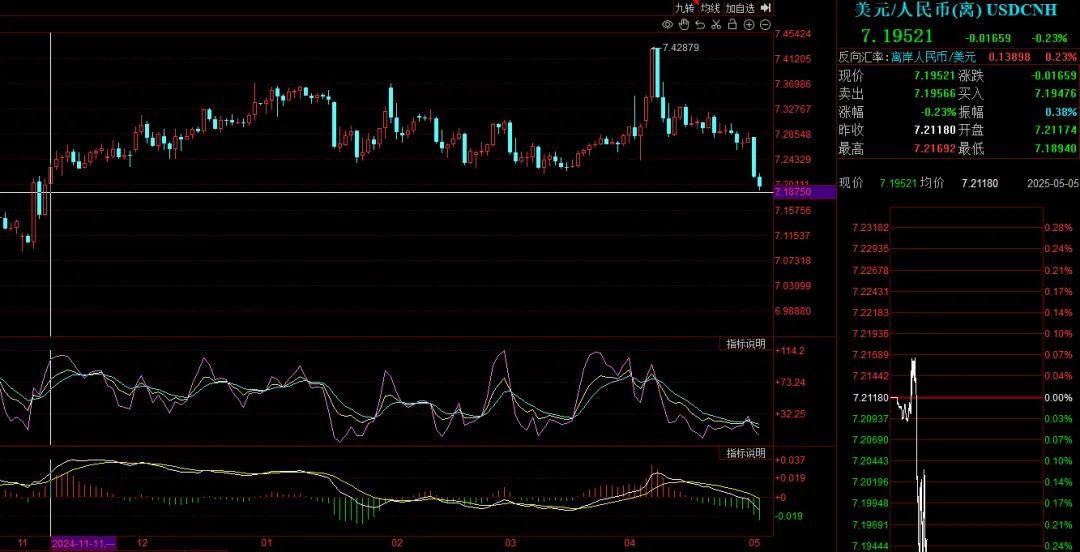Click the 04 month marker on time axis
Screen dimensions: 1080x552
pyautogui.click(x=629, y=543)
